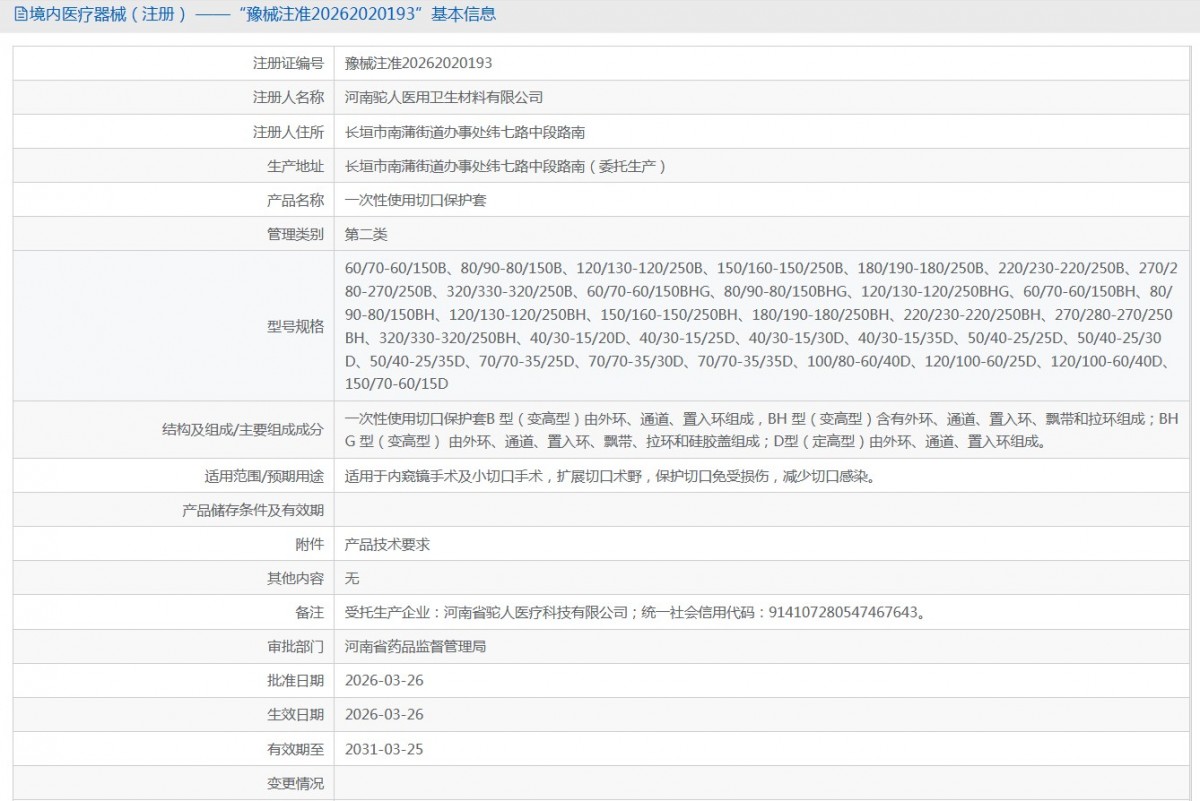Open the 产品技术要求 attachment text

[x=387, y=545]
